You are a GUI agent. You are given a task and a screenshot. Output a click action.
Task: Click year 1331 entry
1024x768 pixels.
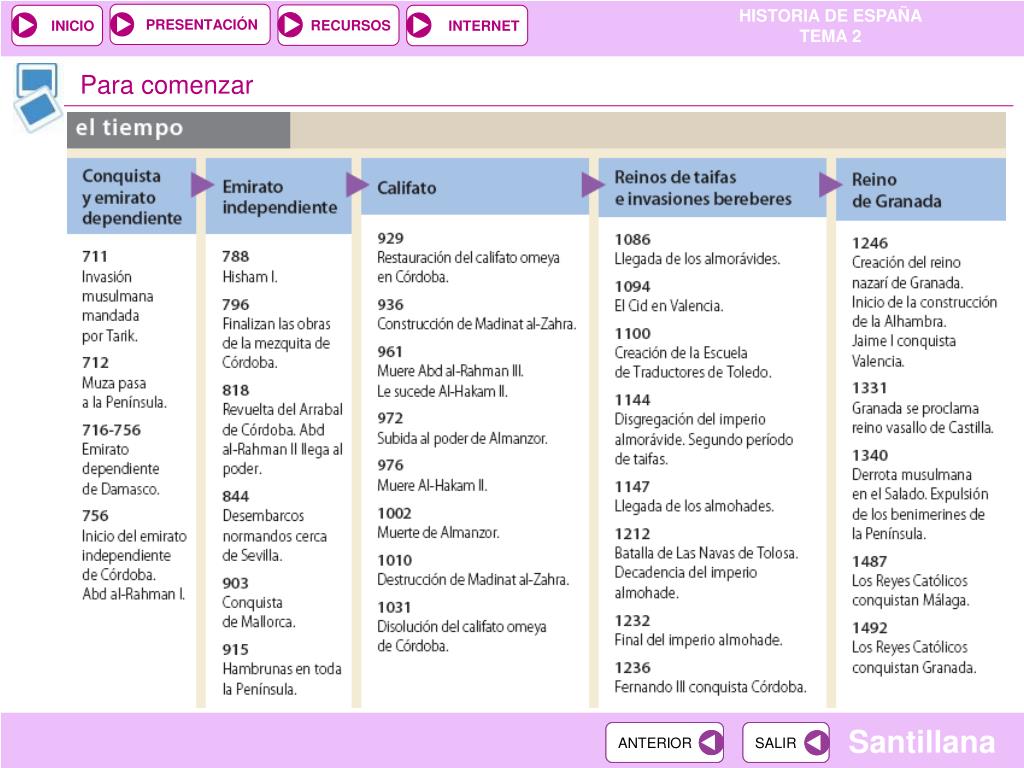(923, 408)
